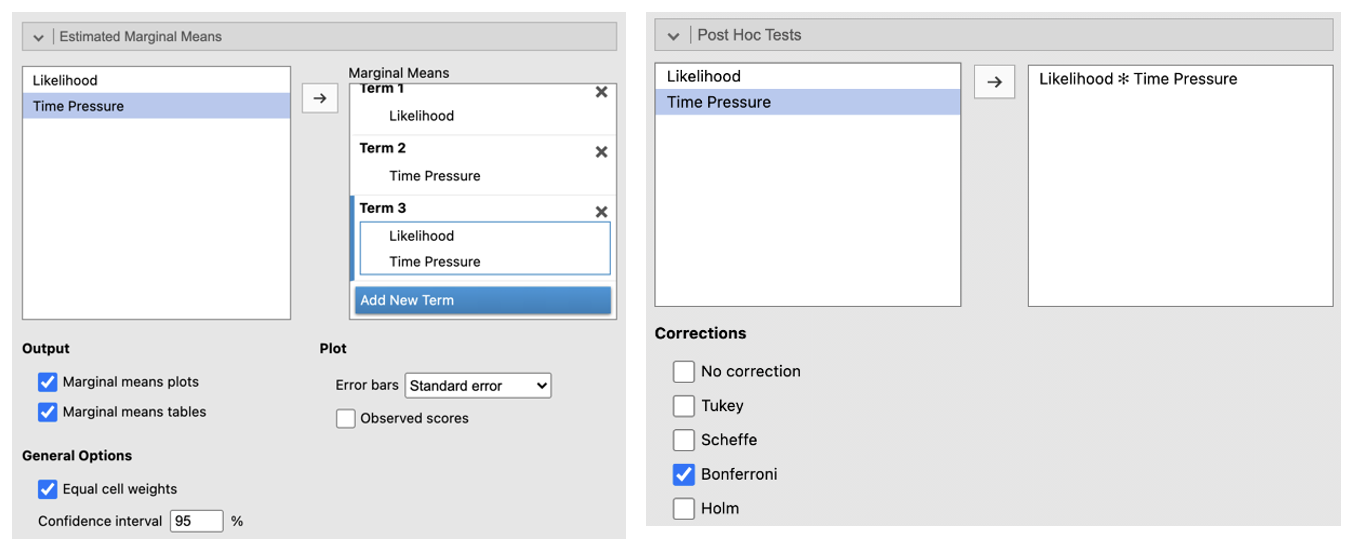Screen dimensions: 1356x552
Task: Open the Error bars dropdown
Action: point(478,385)
